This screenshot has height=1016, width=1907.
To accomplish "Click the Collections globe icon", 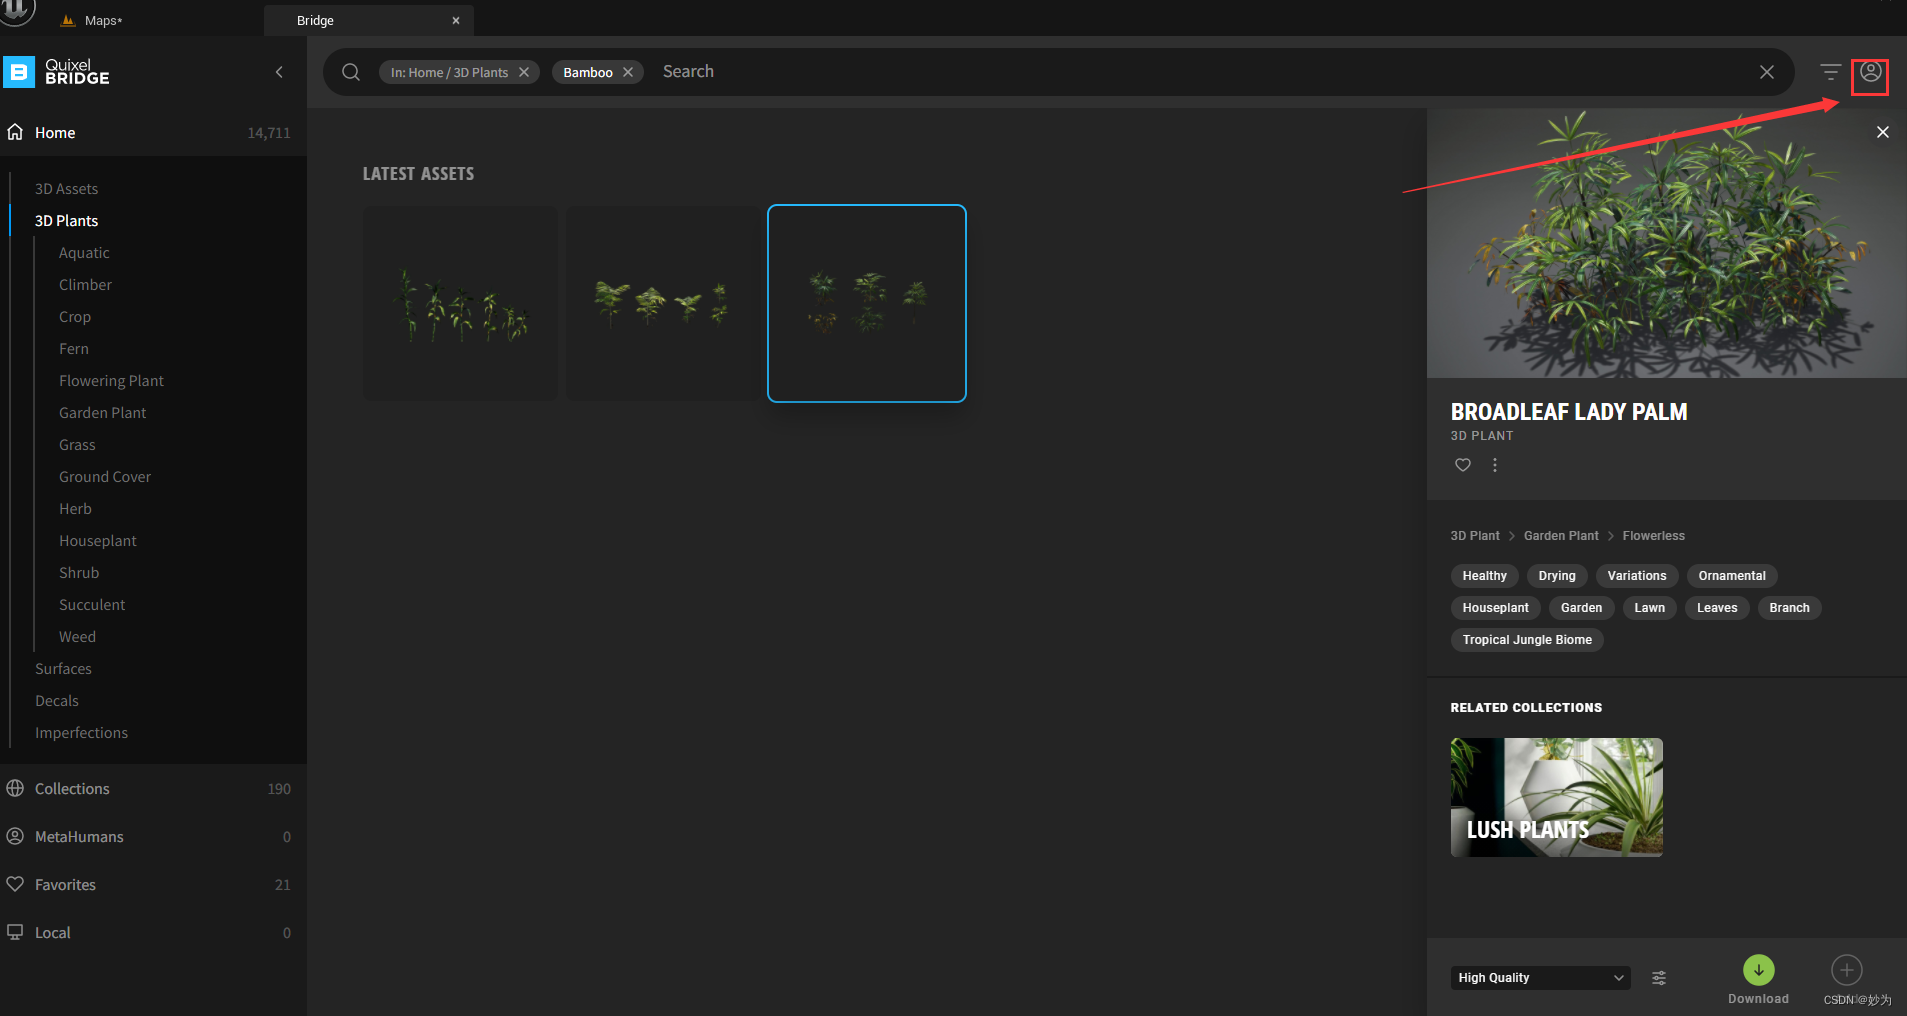I will 15,788.
